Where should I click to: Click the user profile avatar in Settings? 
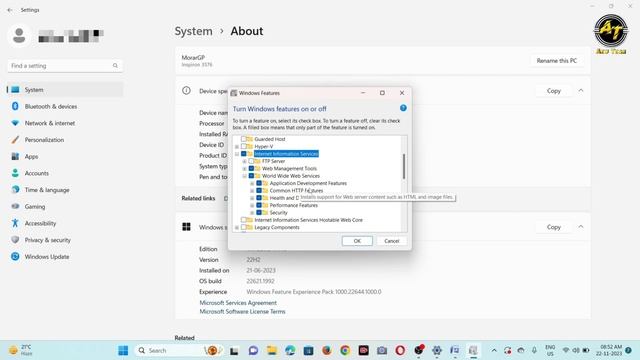point(19,36)
